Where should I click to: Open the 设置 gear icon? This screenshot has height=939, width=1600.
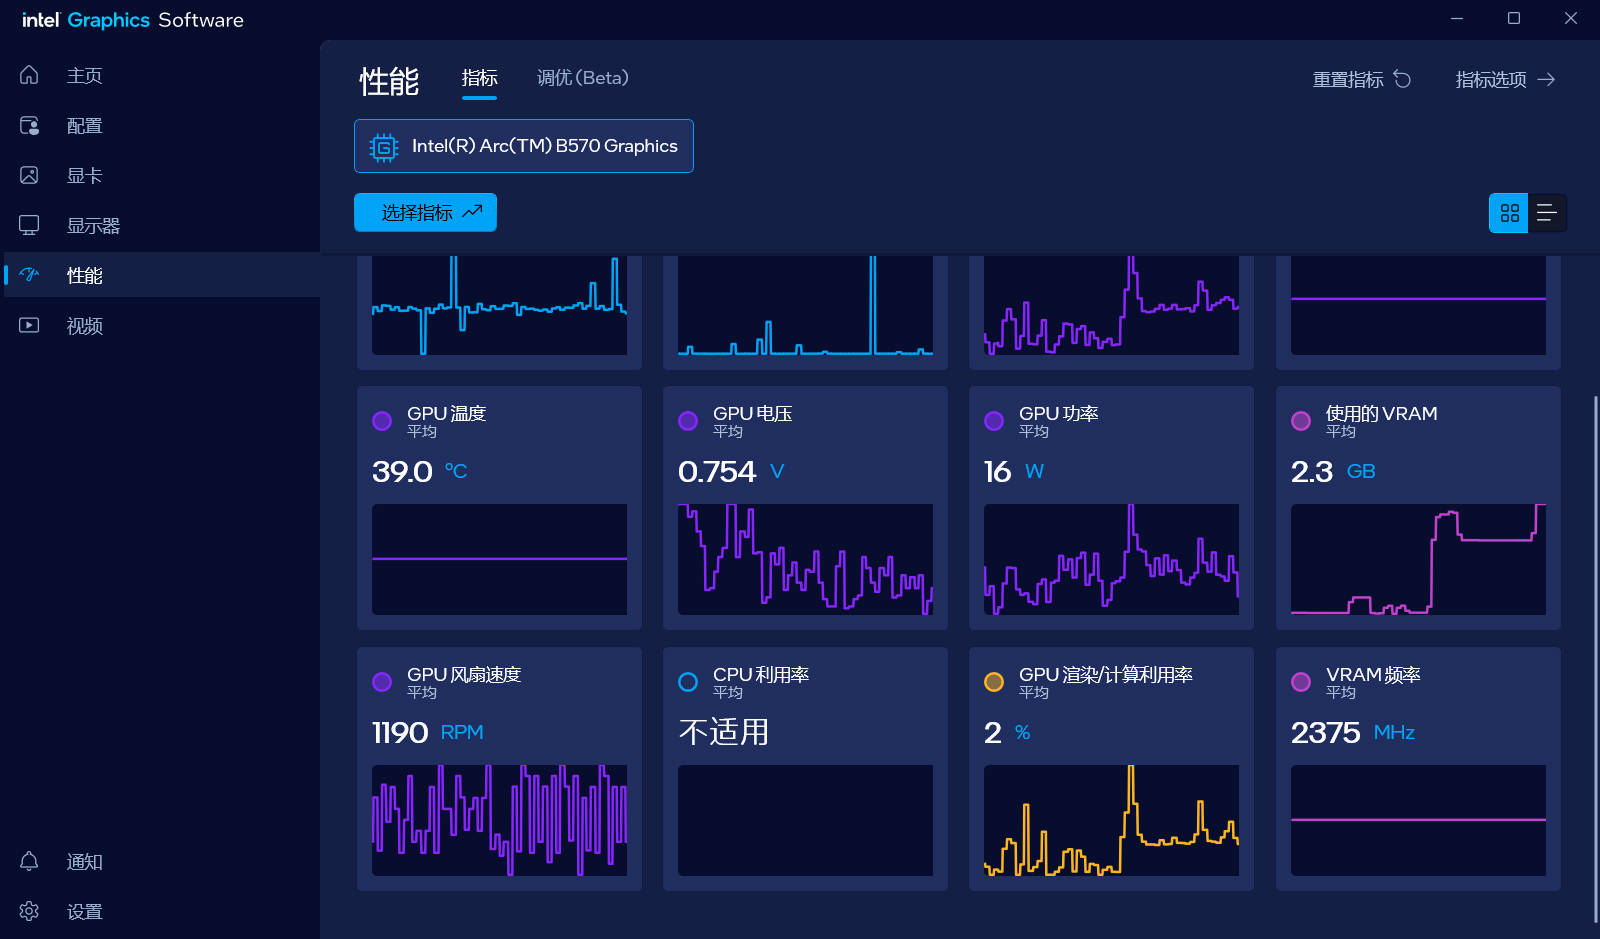pyautogui.click(x=29, y=911)
